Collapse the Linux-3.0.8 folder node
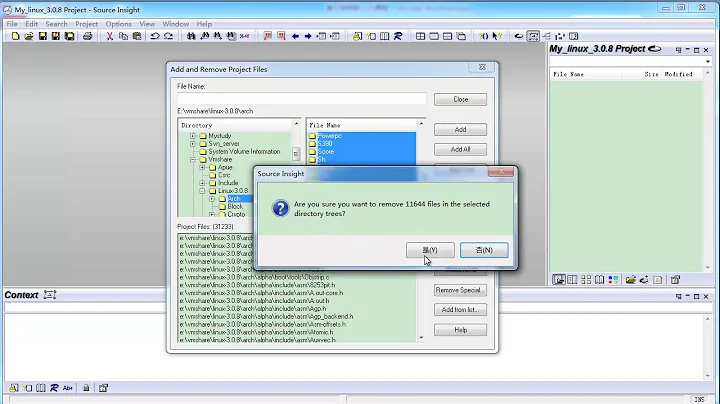 (x=202, y=191)
